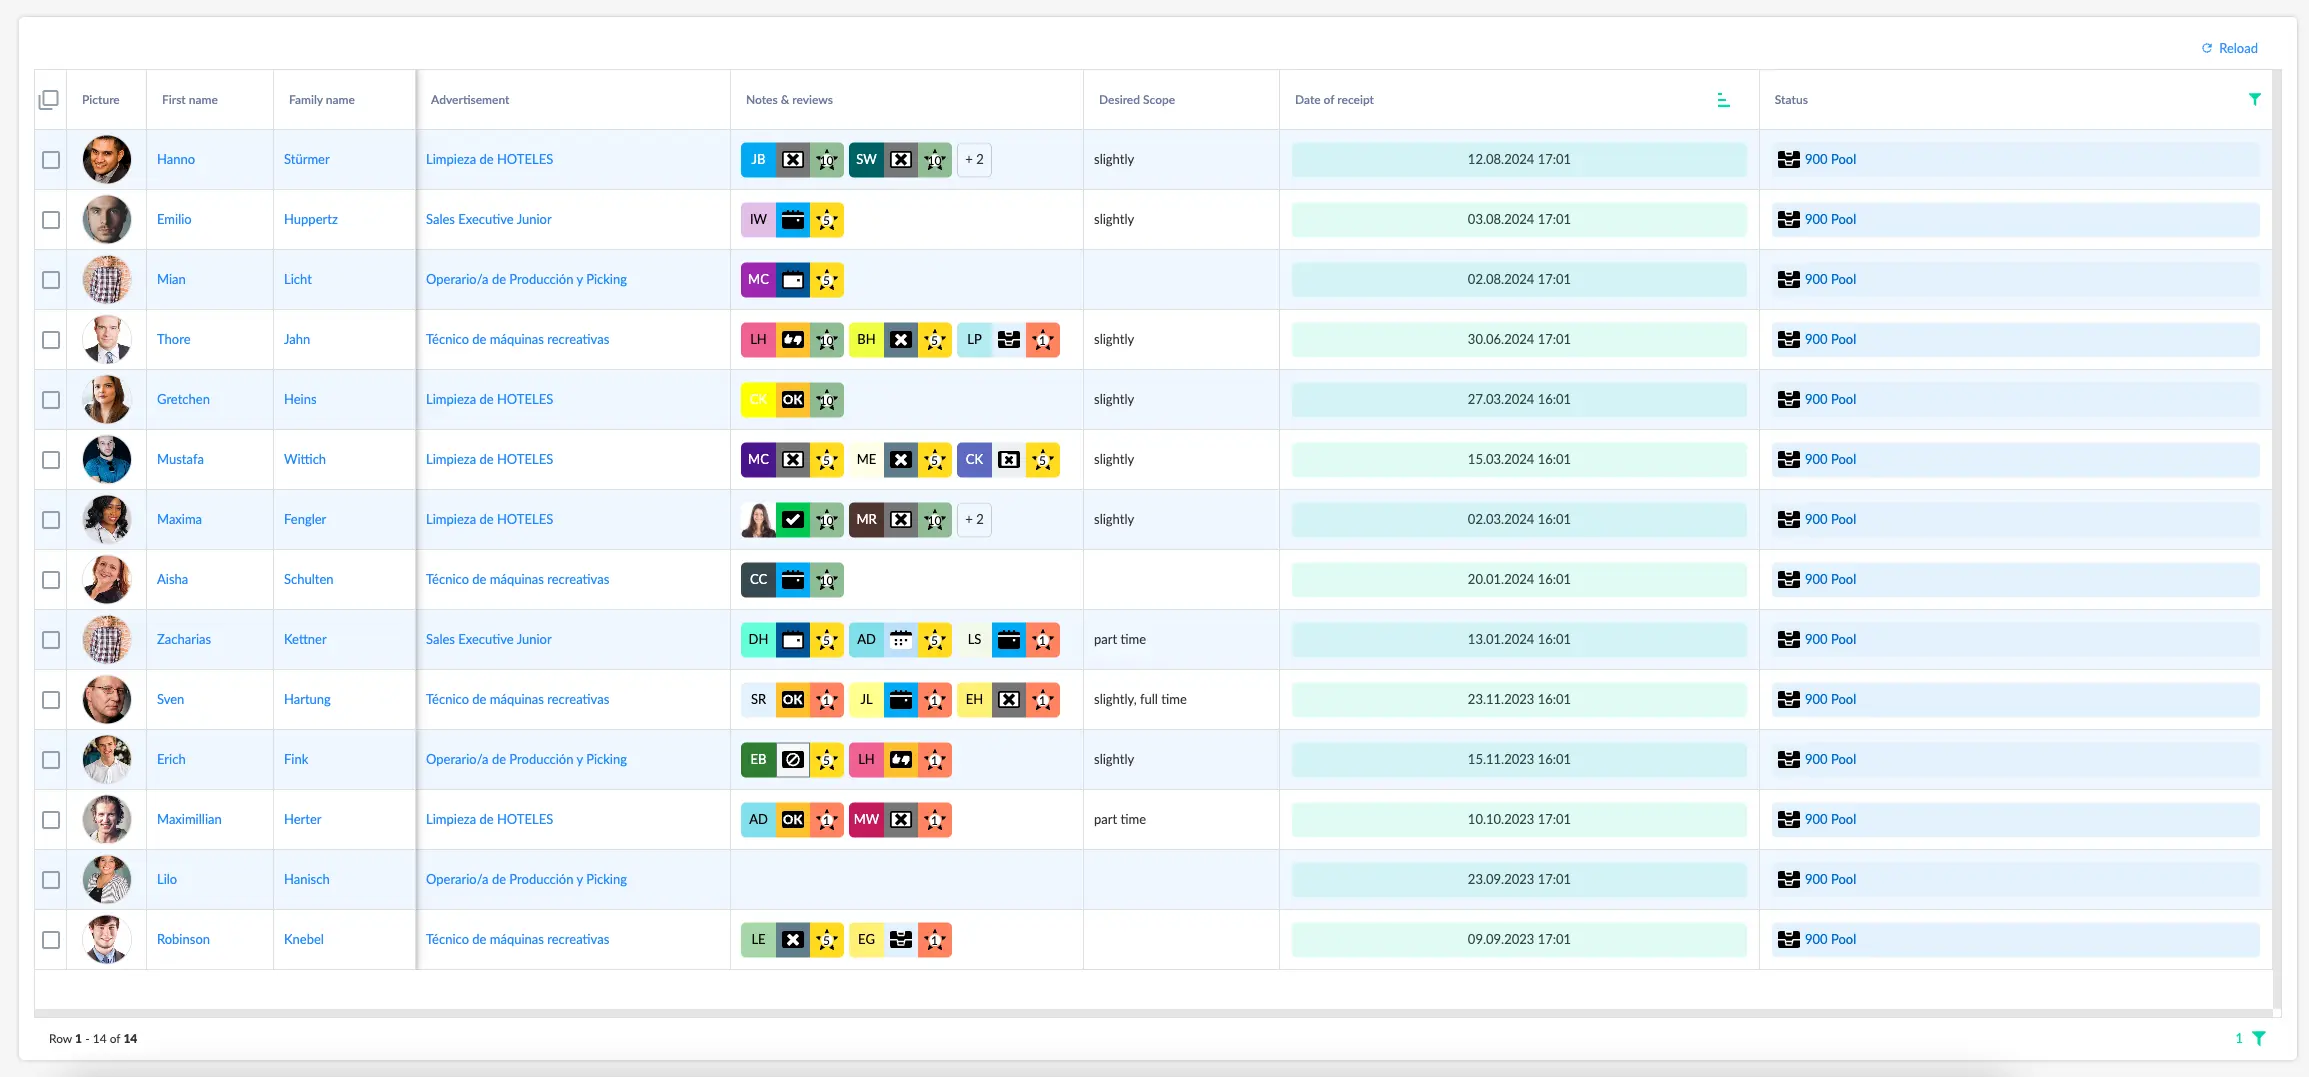Click the green checkmark review in Maxima's row
Viewport: 2309px width, 1077px height.
pos(793,520)
